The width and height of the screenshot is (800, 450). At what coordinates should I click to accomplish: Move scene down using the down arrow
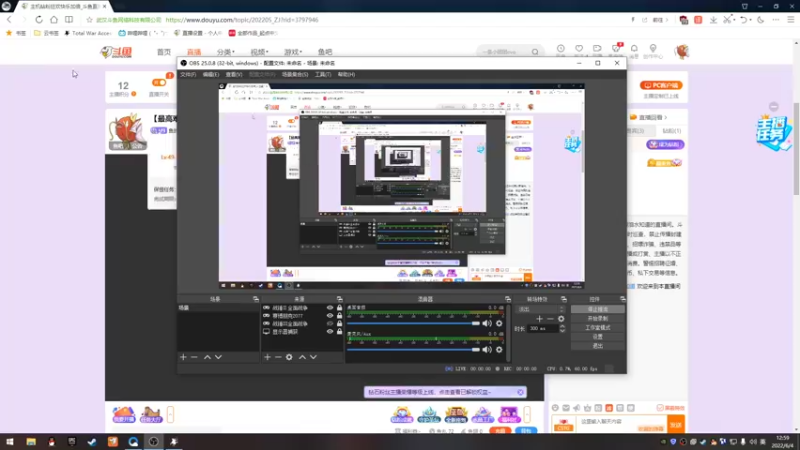coord(218,357)
